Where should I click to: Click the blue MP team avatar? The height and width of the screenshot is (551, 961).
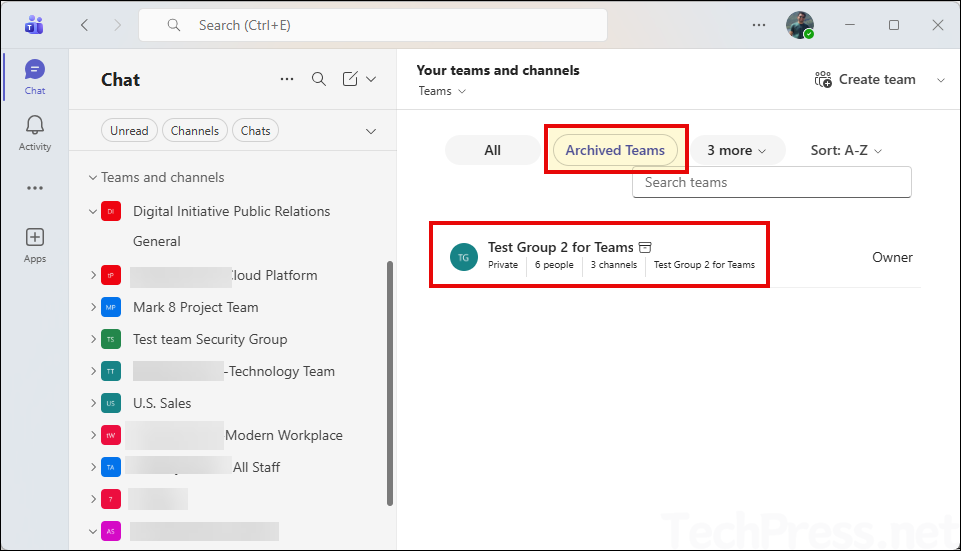(111, 307)
